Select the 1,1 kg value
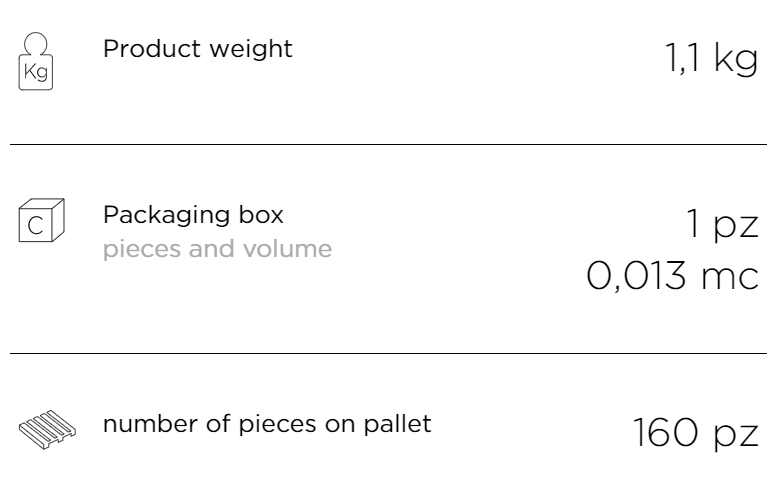This screenshot has height=499, width=780. click(711, 59)
